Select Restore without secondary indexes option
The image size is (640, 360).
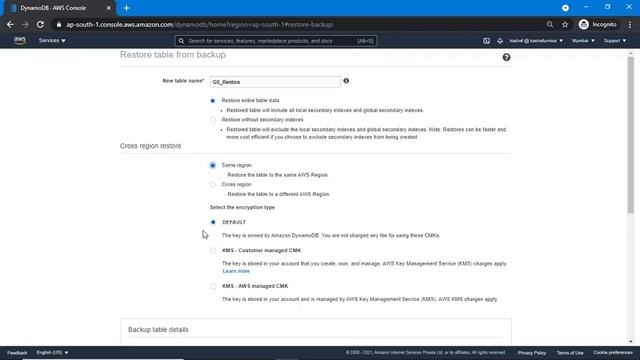[213, 120]
